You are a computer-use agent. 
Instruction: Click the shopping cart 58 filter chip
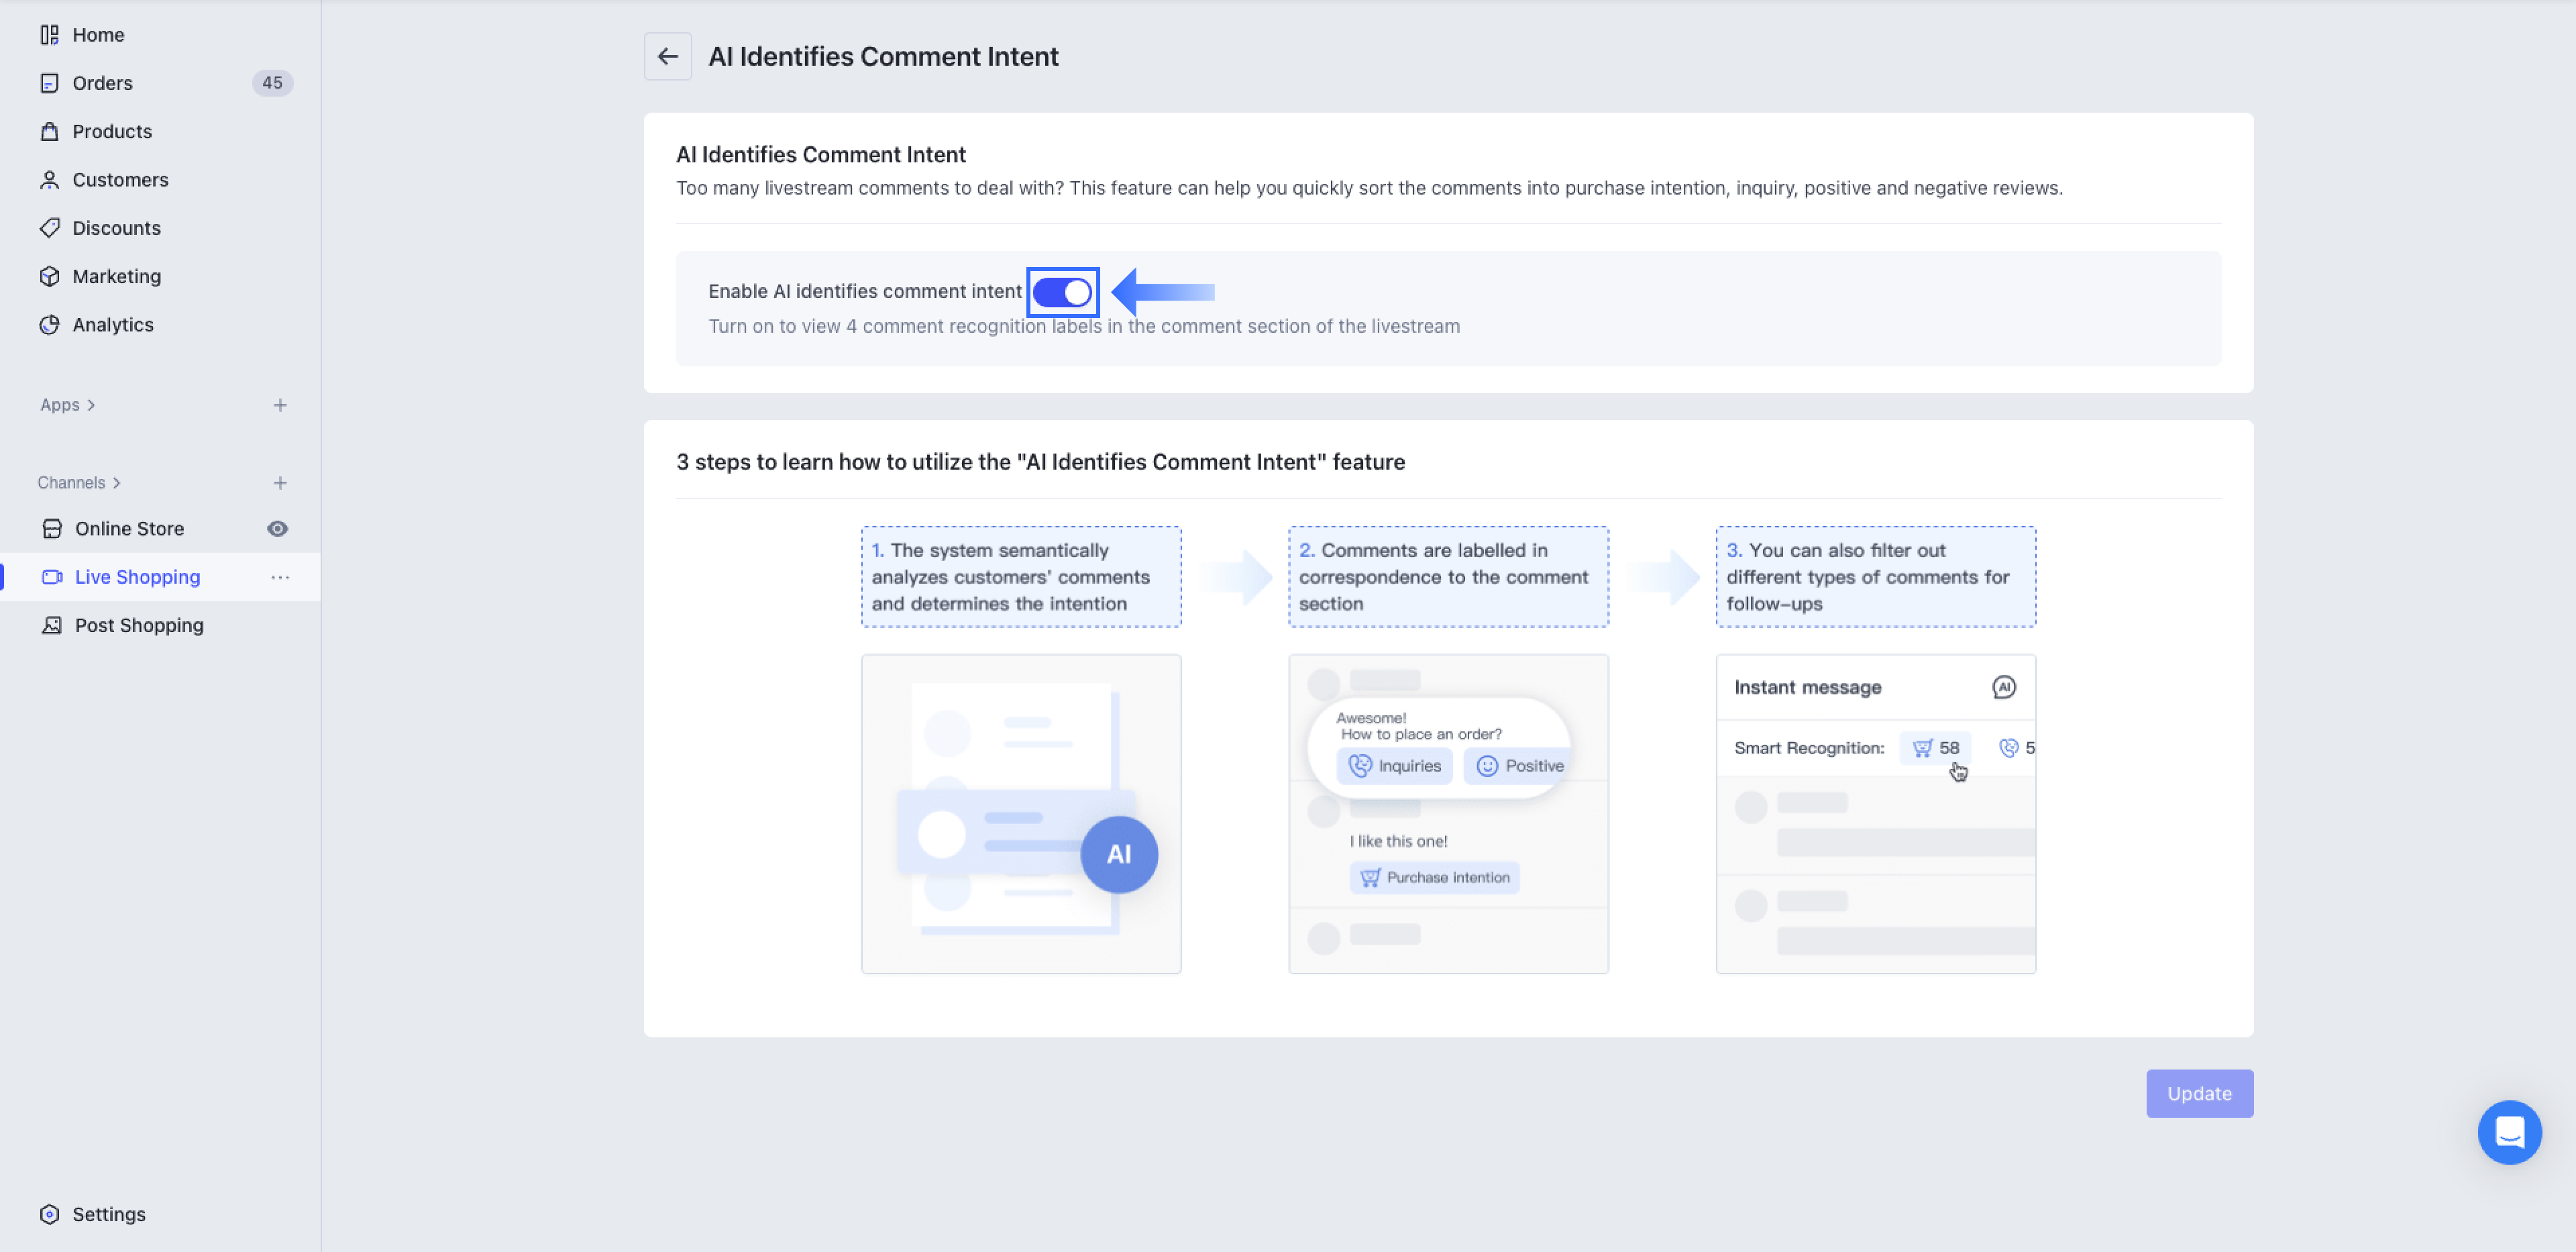pyautogui.click(x=1935, y=748)
